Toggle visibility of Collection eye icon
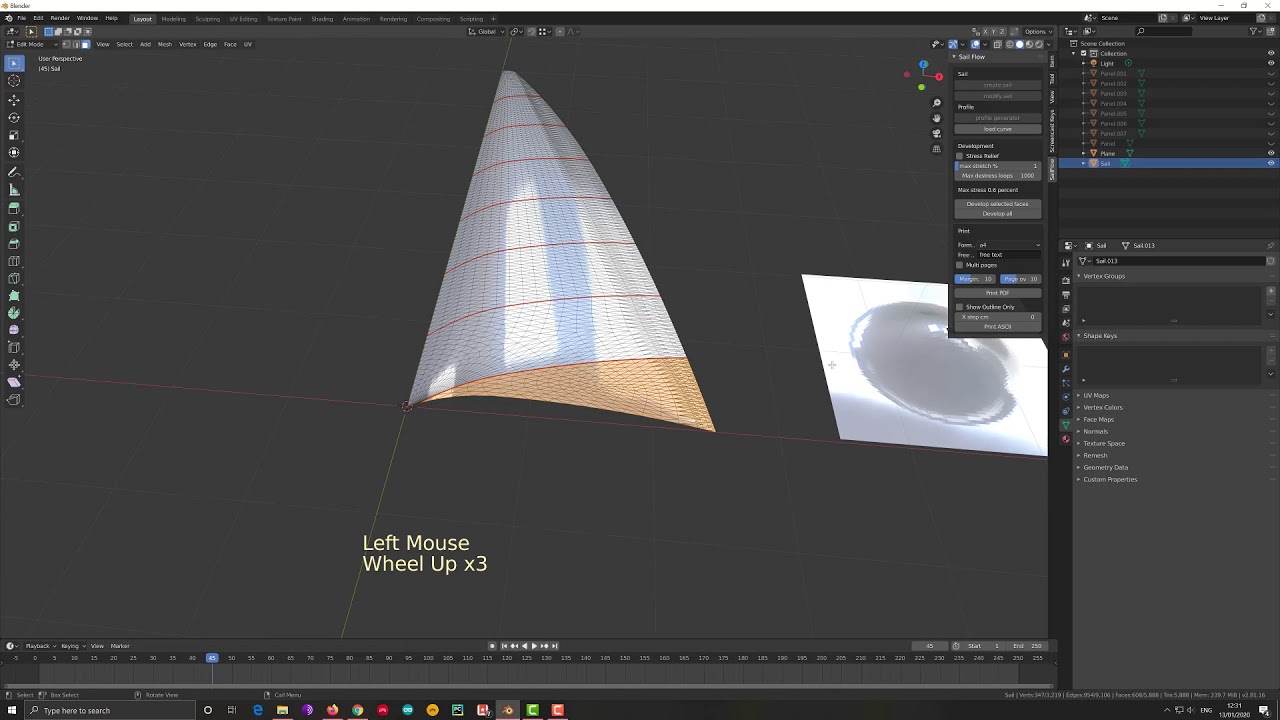 [x=1271, y=53]
